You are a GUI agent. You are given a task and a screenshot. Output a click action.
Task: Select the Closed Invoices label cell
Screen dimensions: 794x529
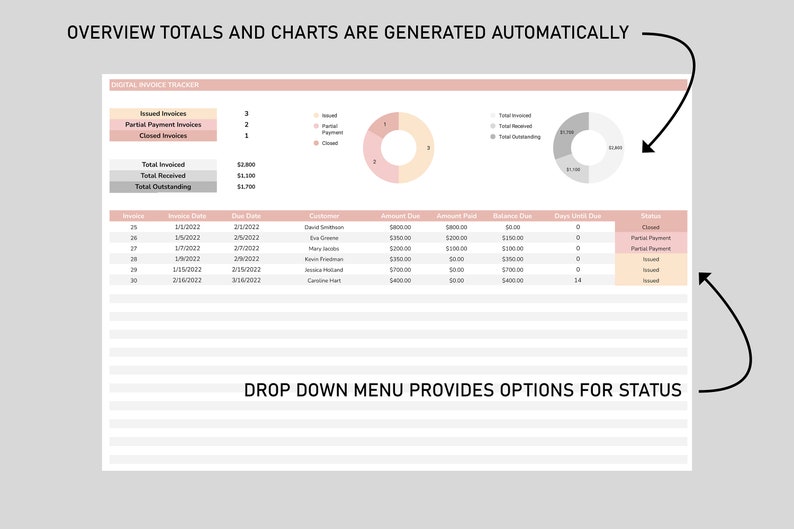(163, 136)
